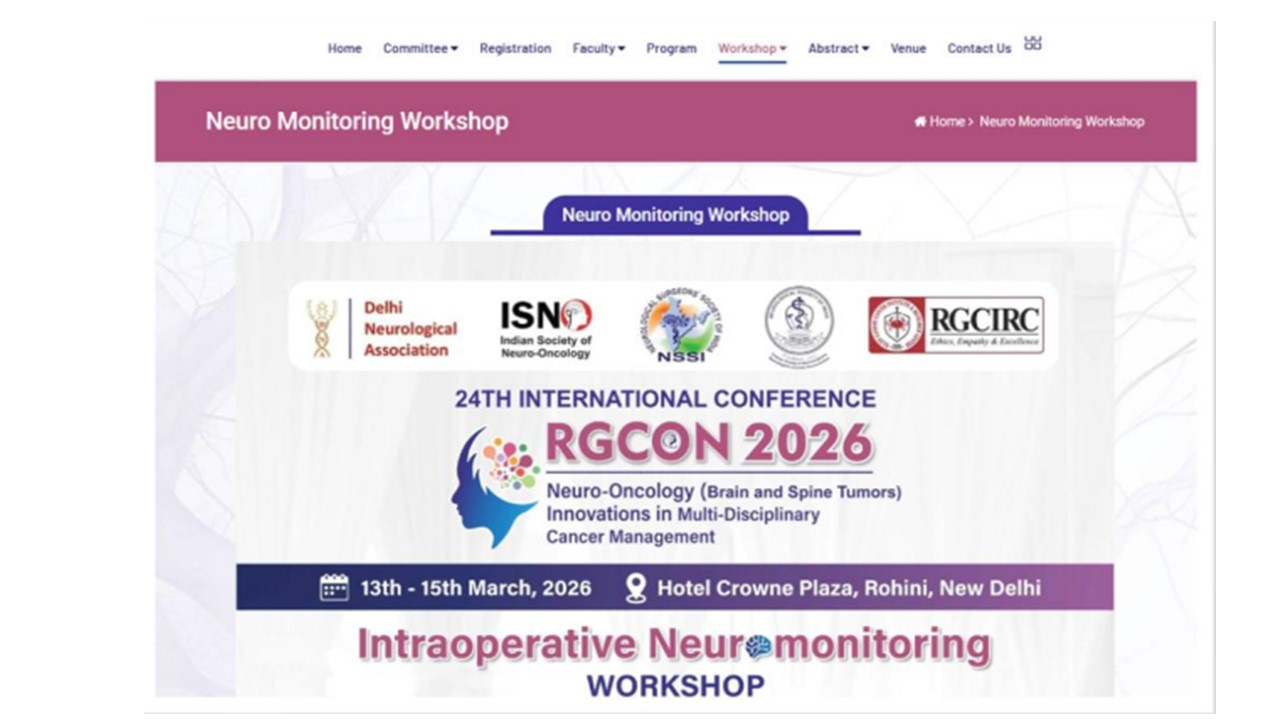The image size is (1280, 720).
Task: Visit the Venue page link
Action: tap(908, 48)
